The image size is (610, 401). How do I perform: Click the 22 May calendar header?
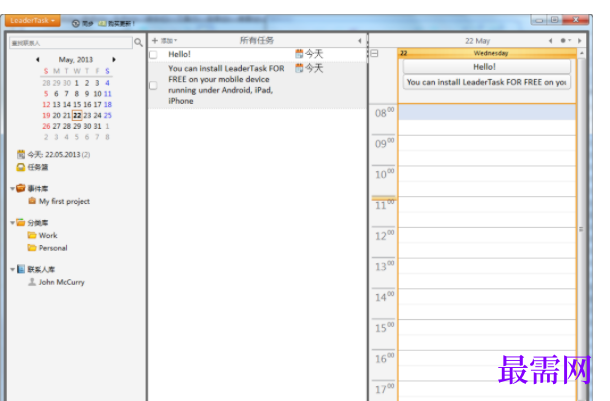(477, 41)
